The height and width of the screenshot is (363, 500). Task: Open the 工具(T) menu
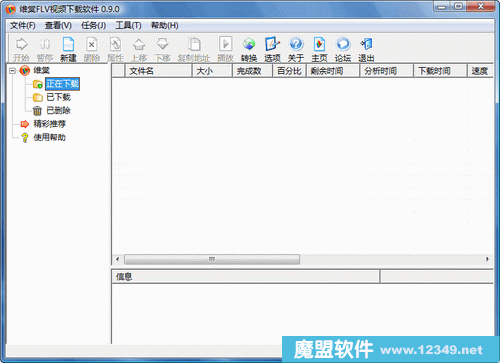pos(128,25)
